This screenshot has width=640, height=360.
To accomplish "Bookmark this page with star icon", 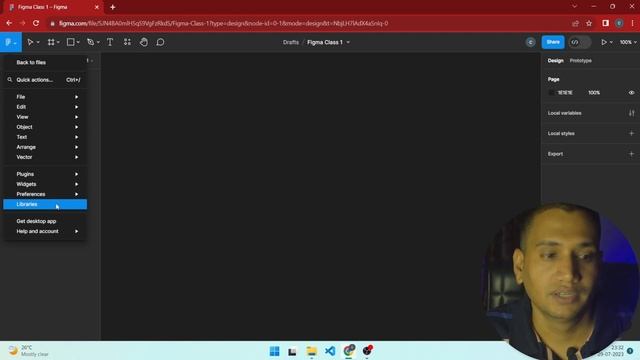I will pyautogui.click(x=589, y=23).
